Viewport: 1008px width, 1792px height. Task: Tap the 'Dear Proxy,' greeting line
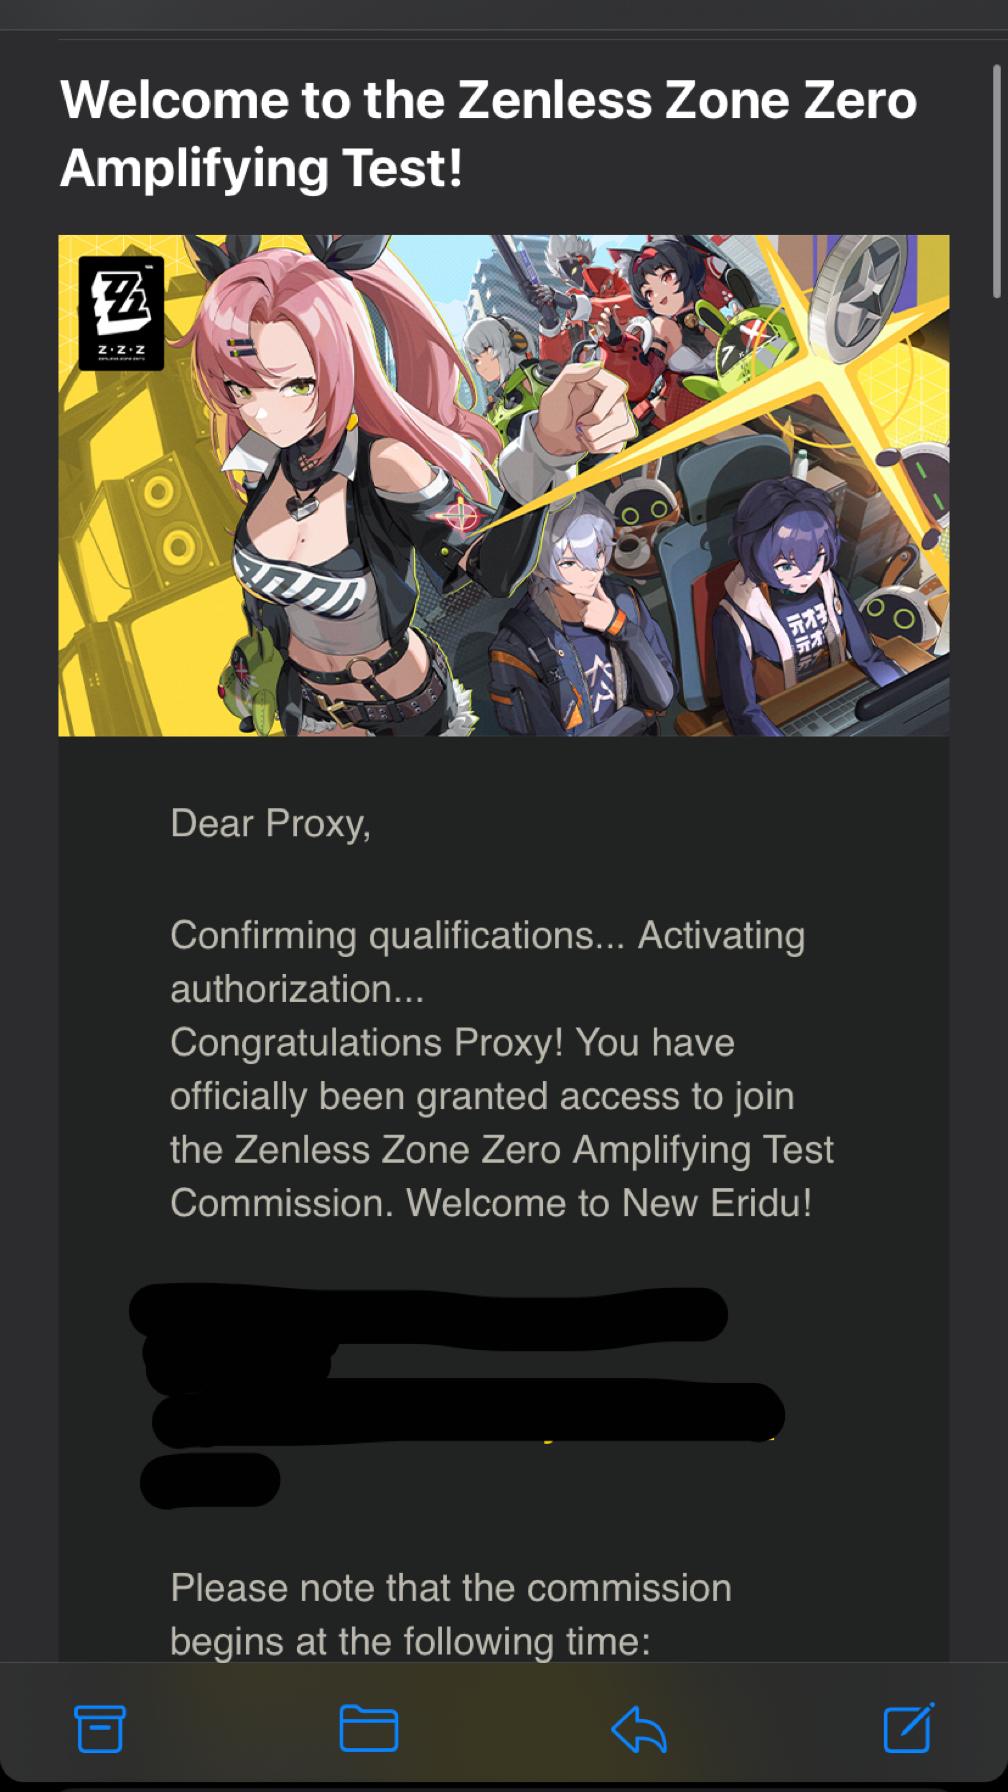270,823
